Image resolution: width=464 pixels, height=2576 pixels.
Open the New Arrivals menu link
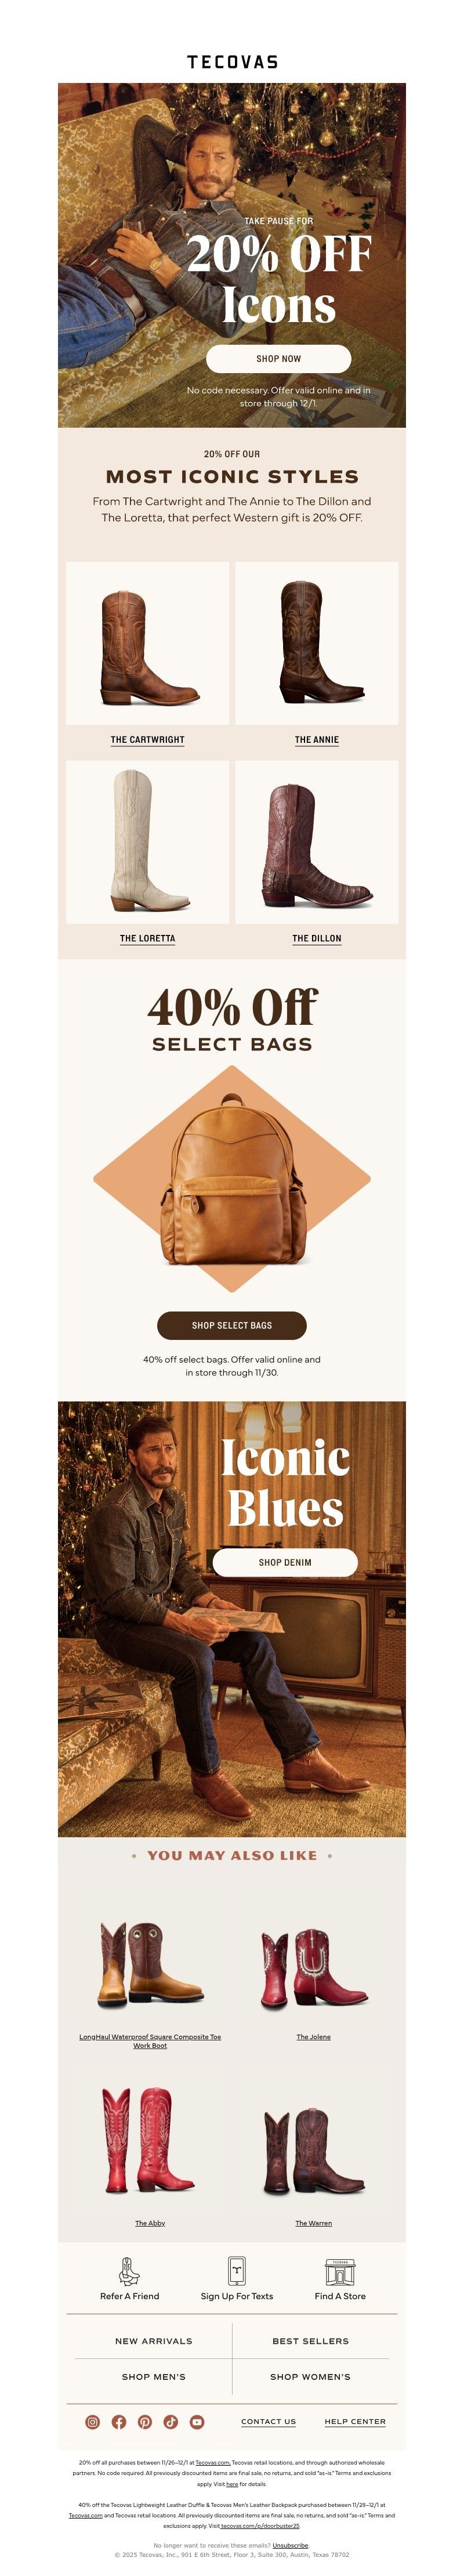click(154, 2341)
